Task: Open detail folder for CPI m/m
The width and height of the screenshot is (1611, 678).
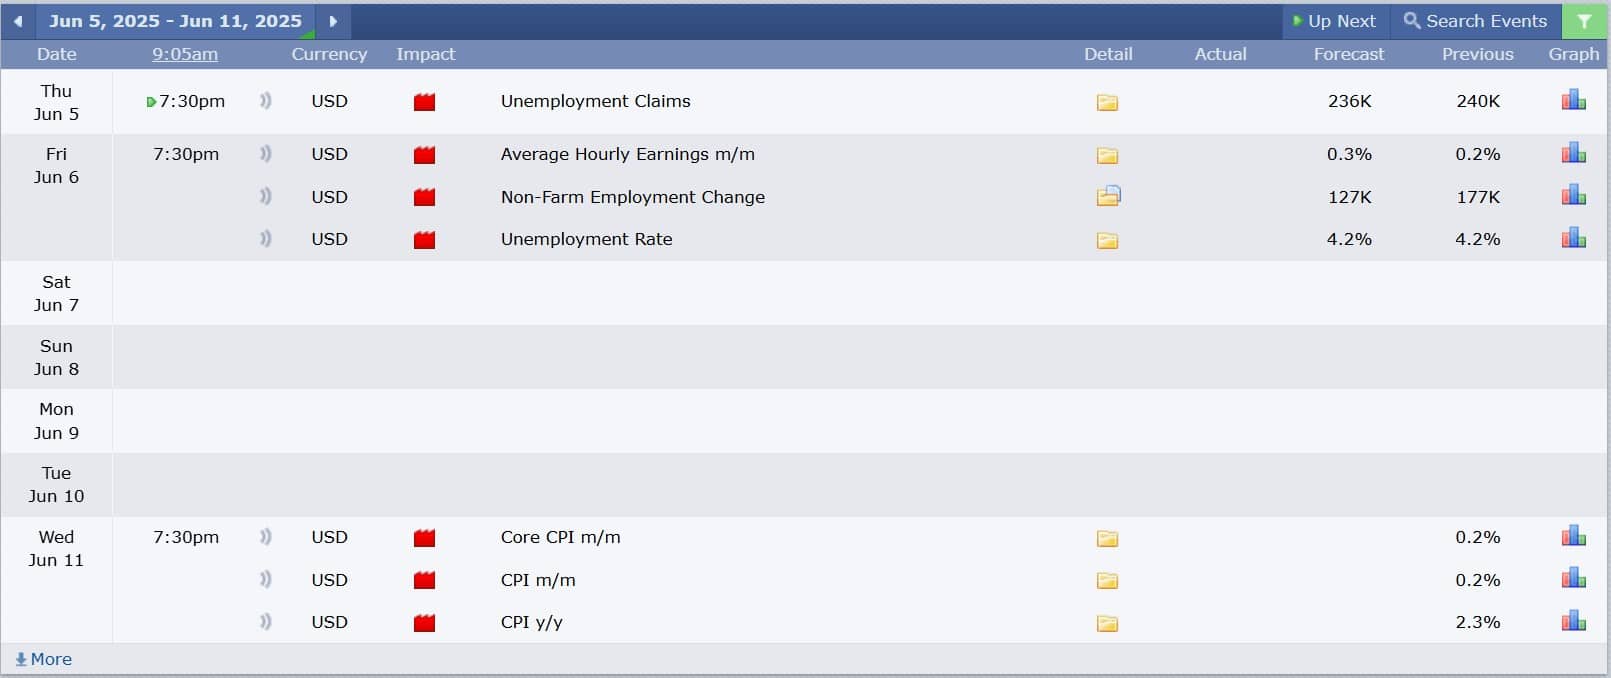Action: [x=1107, y=581]
